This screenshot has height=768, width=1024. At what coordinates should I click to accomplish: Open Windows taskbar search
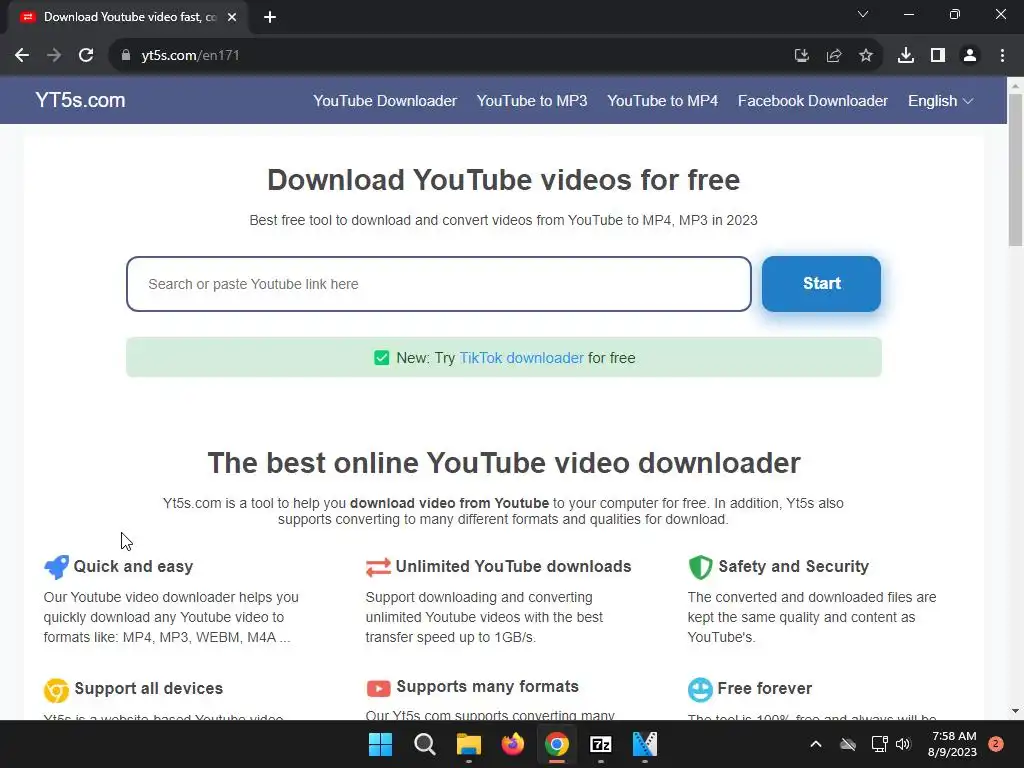424,744
